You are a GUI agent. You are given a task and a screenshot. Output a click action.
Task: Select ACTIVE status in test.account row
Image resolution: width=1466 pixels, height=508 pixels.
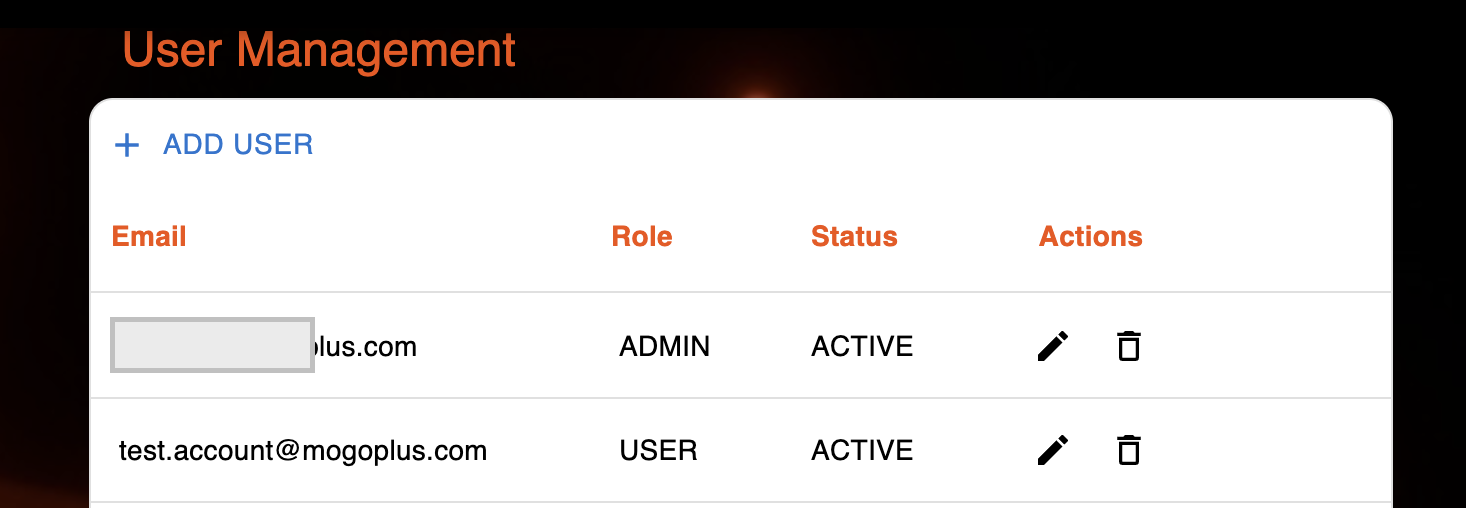tap(862, 451)
